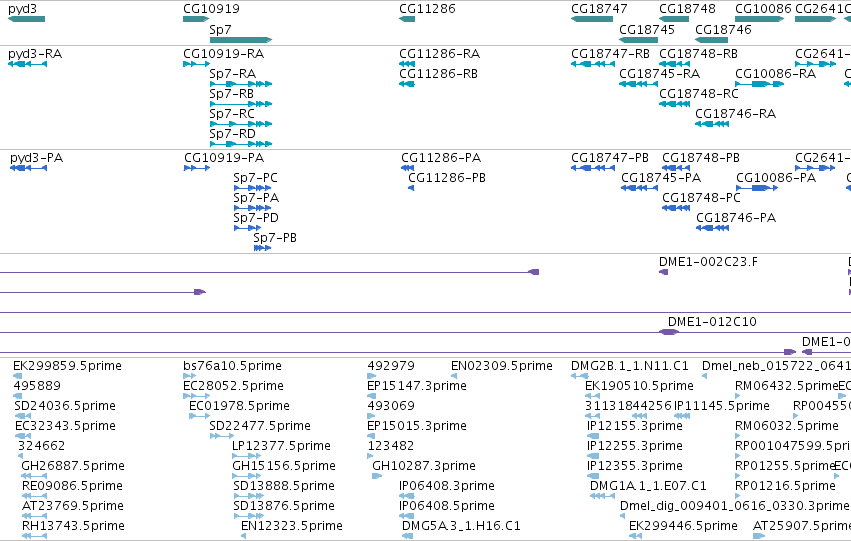Image resolution: width=851 pixels, height=541 pixels.
Task: Click EST GH26887.5prime
Action: pyautogui.click(x=34, y=476)
